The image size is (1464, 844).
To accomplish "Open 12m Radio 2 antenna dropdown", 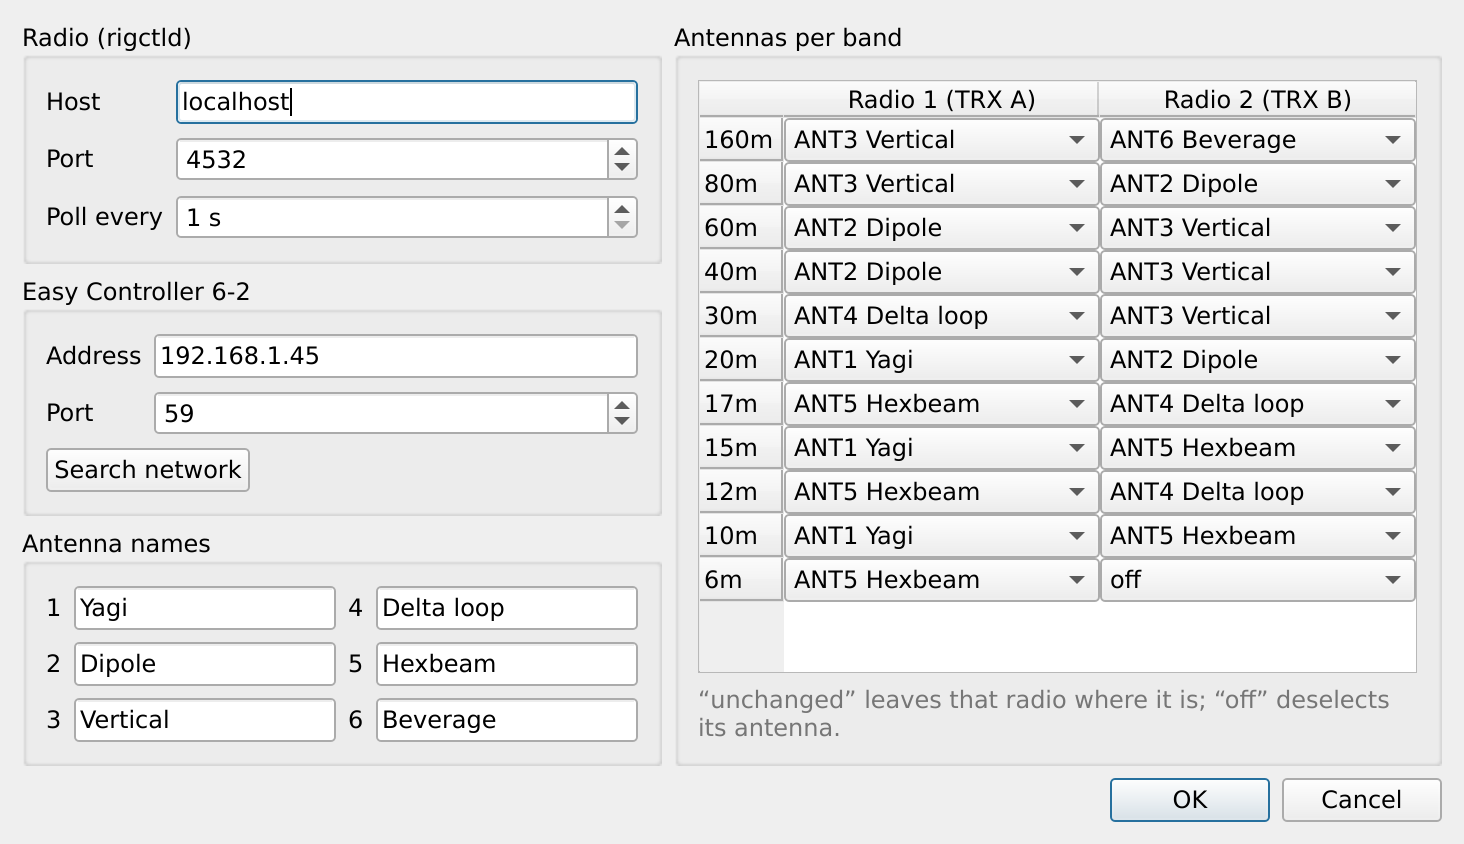I will [1257, 492].
